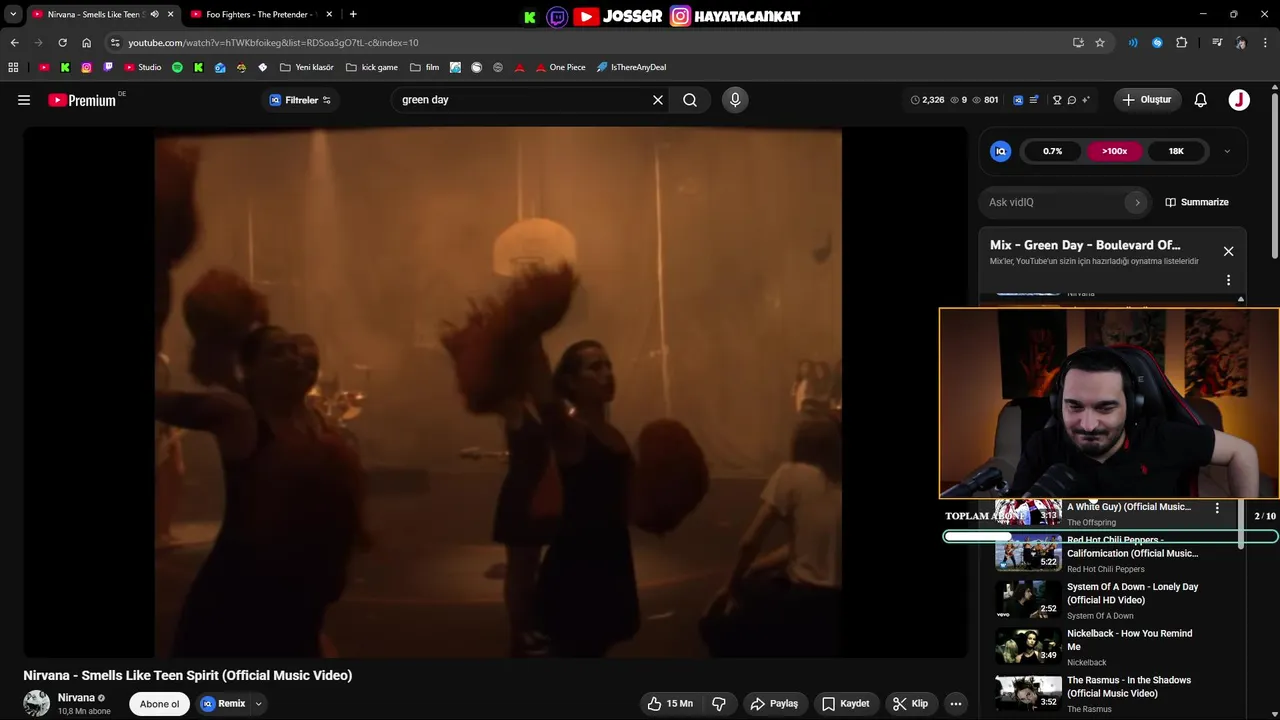
Task: Open a new browser tab
Action: (353, 14)
